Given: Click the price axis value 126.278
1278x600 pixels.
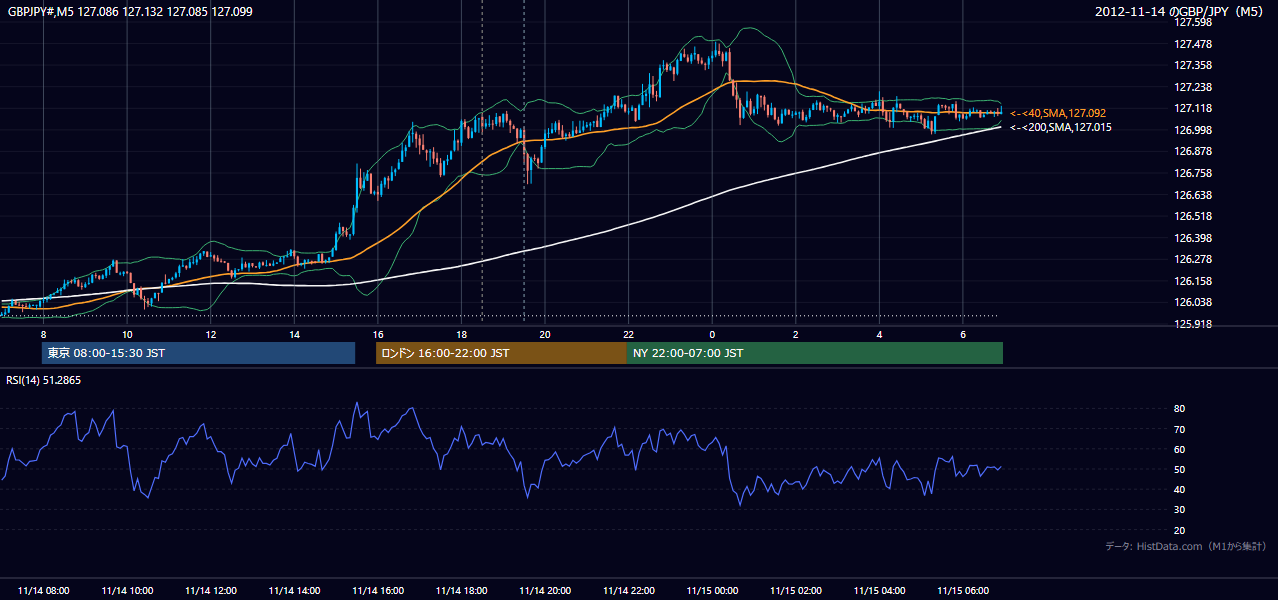Looking at the screenshot, I should point(1193,259).
